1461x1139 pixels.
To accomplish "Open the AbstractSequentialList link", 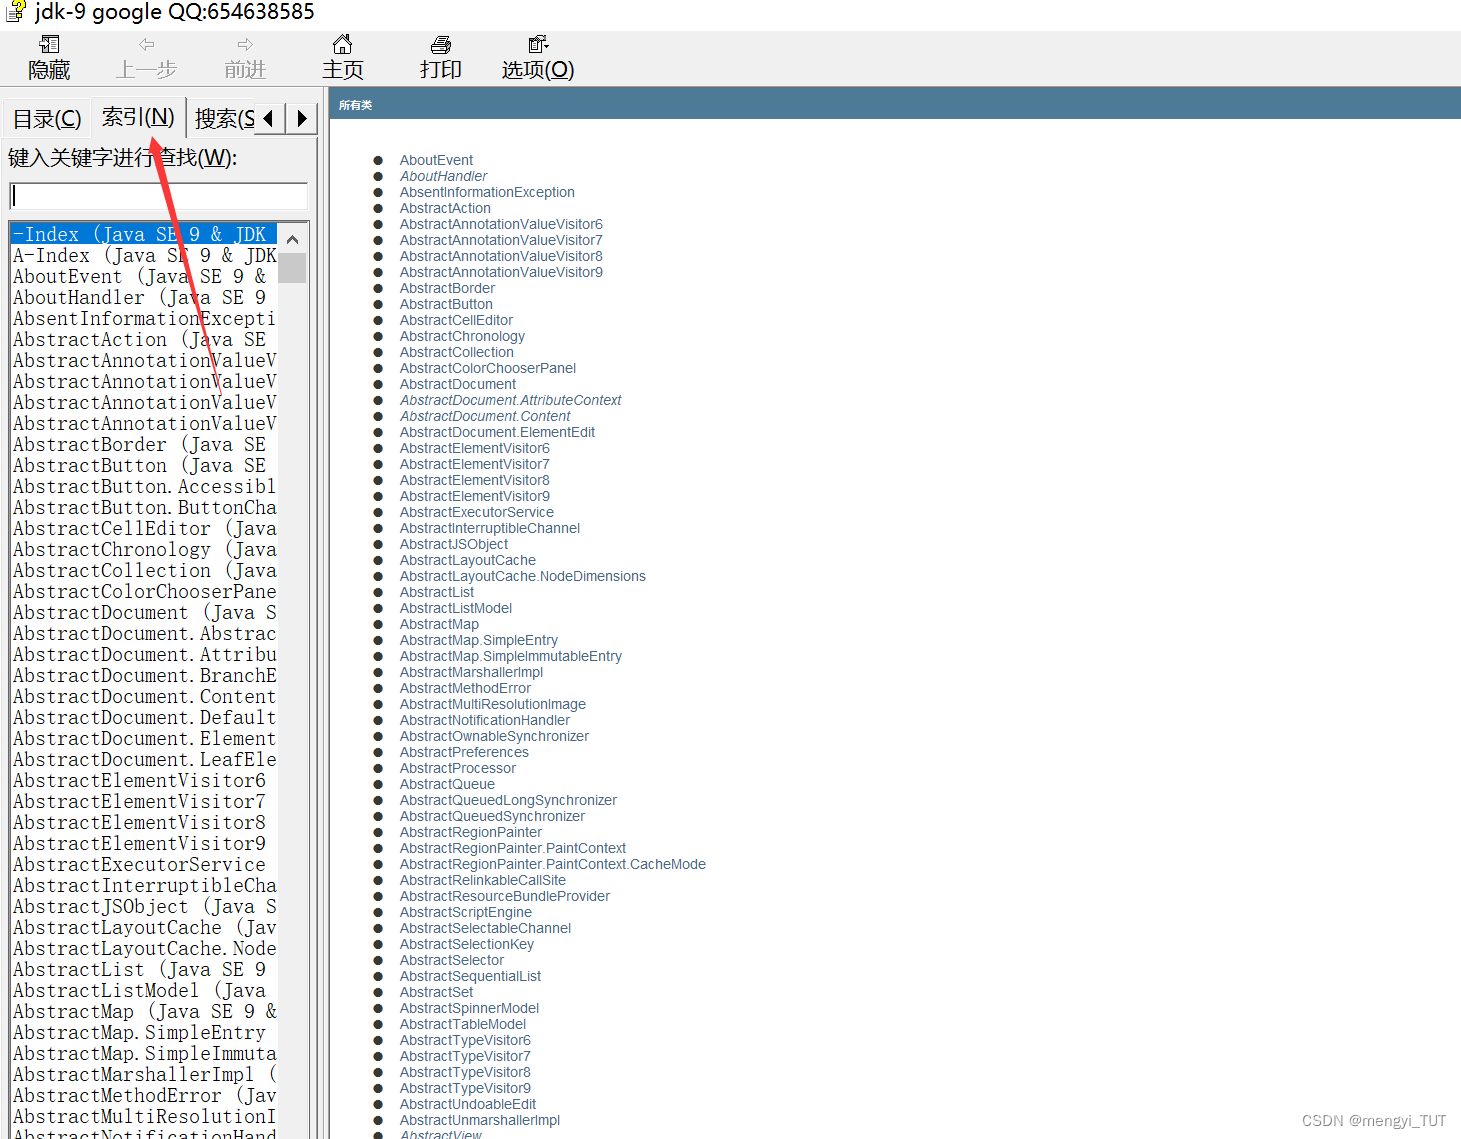I will [470, 976].
